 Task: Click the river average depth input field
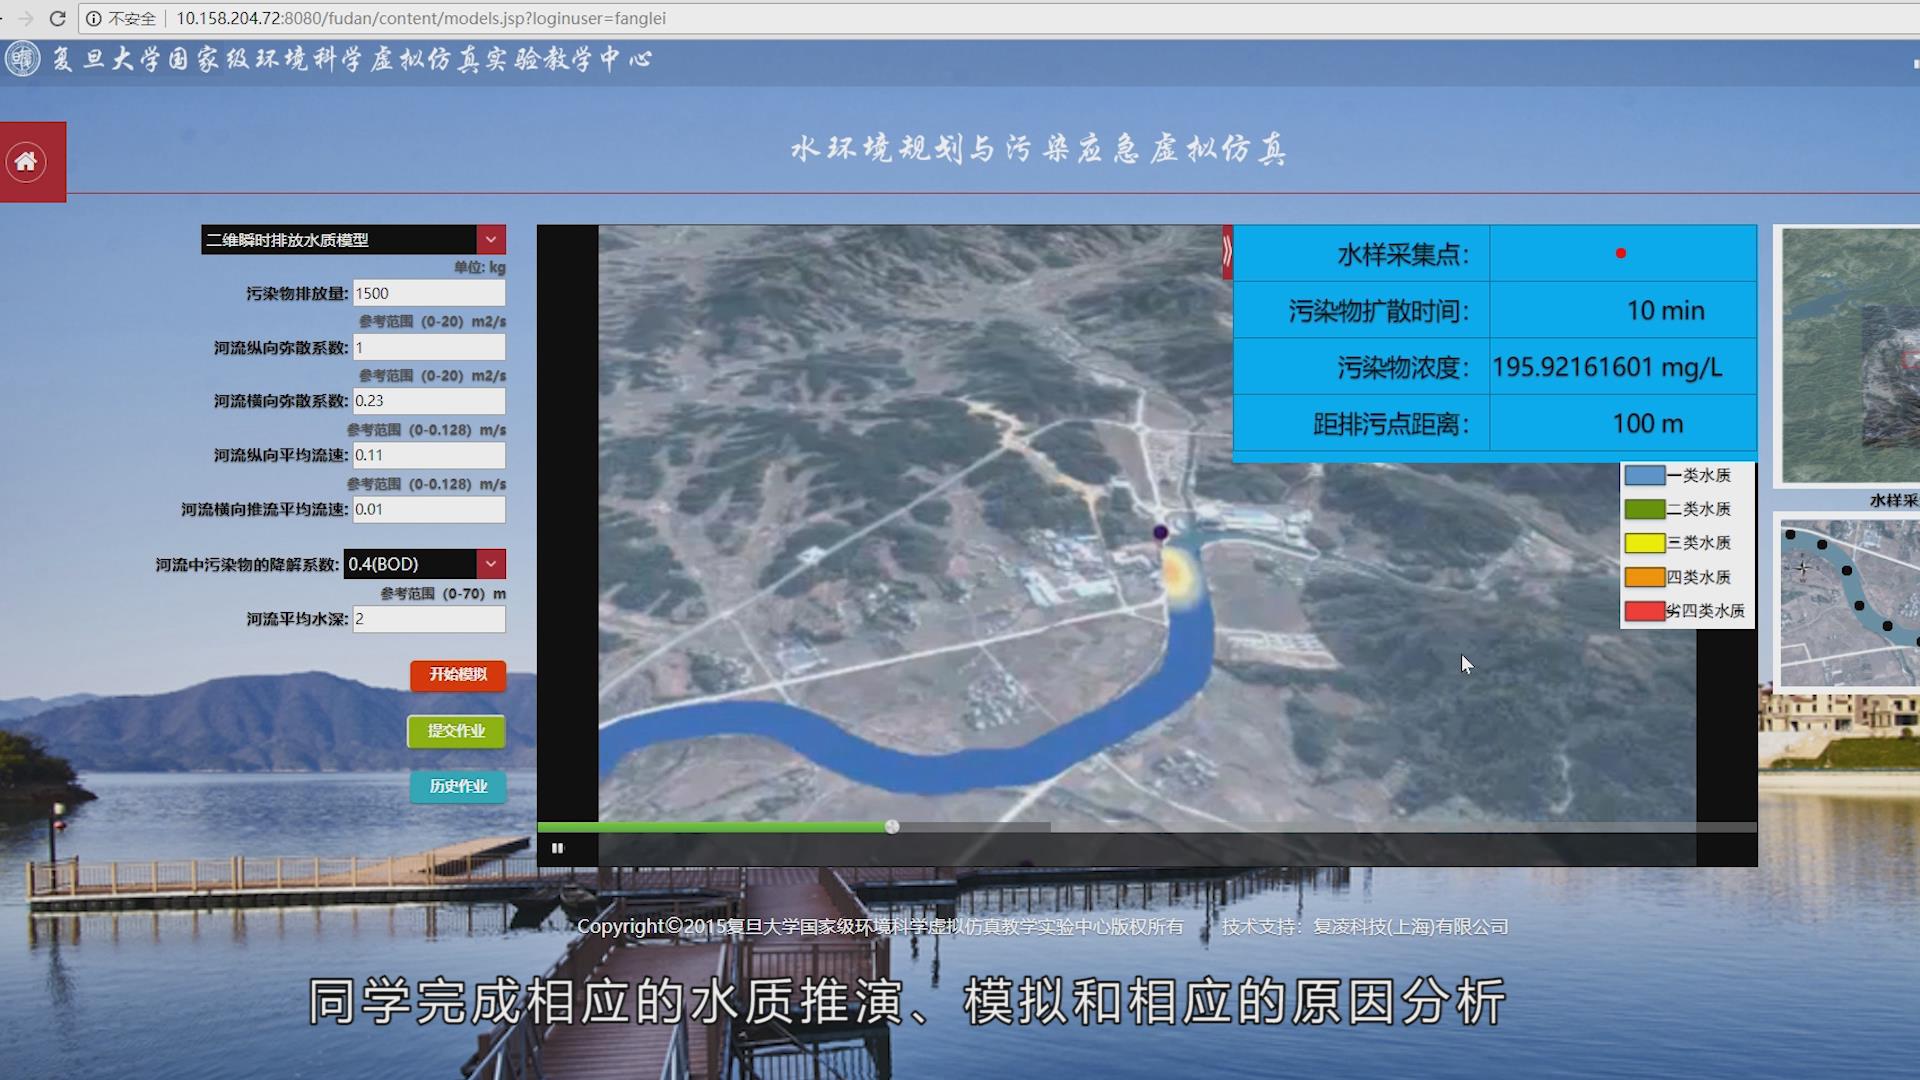[x=428, y=619]
